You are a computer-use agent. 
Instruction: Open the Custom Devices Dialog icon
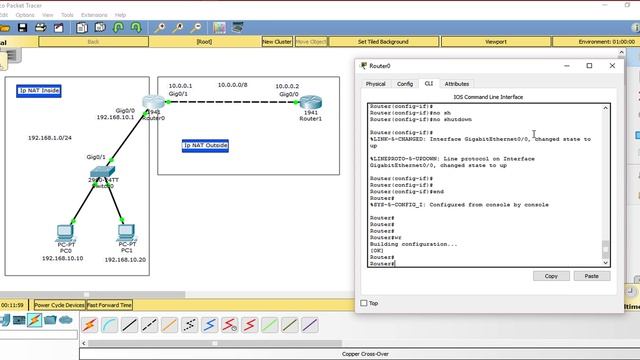[238, 28]
